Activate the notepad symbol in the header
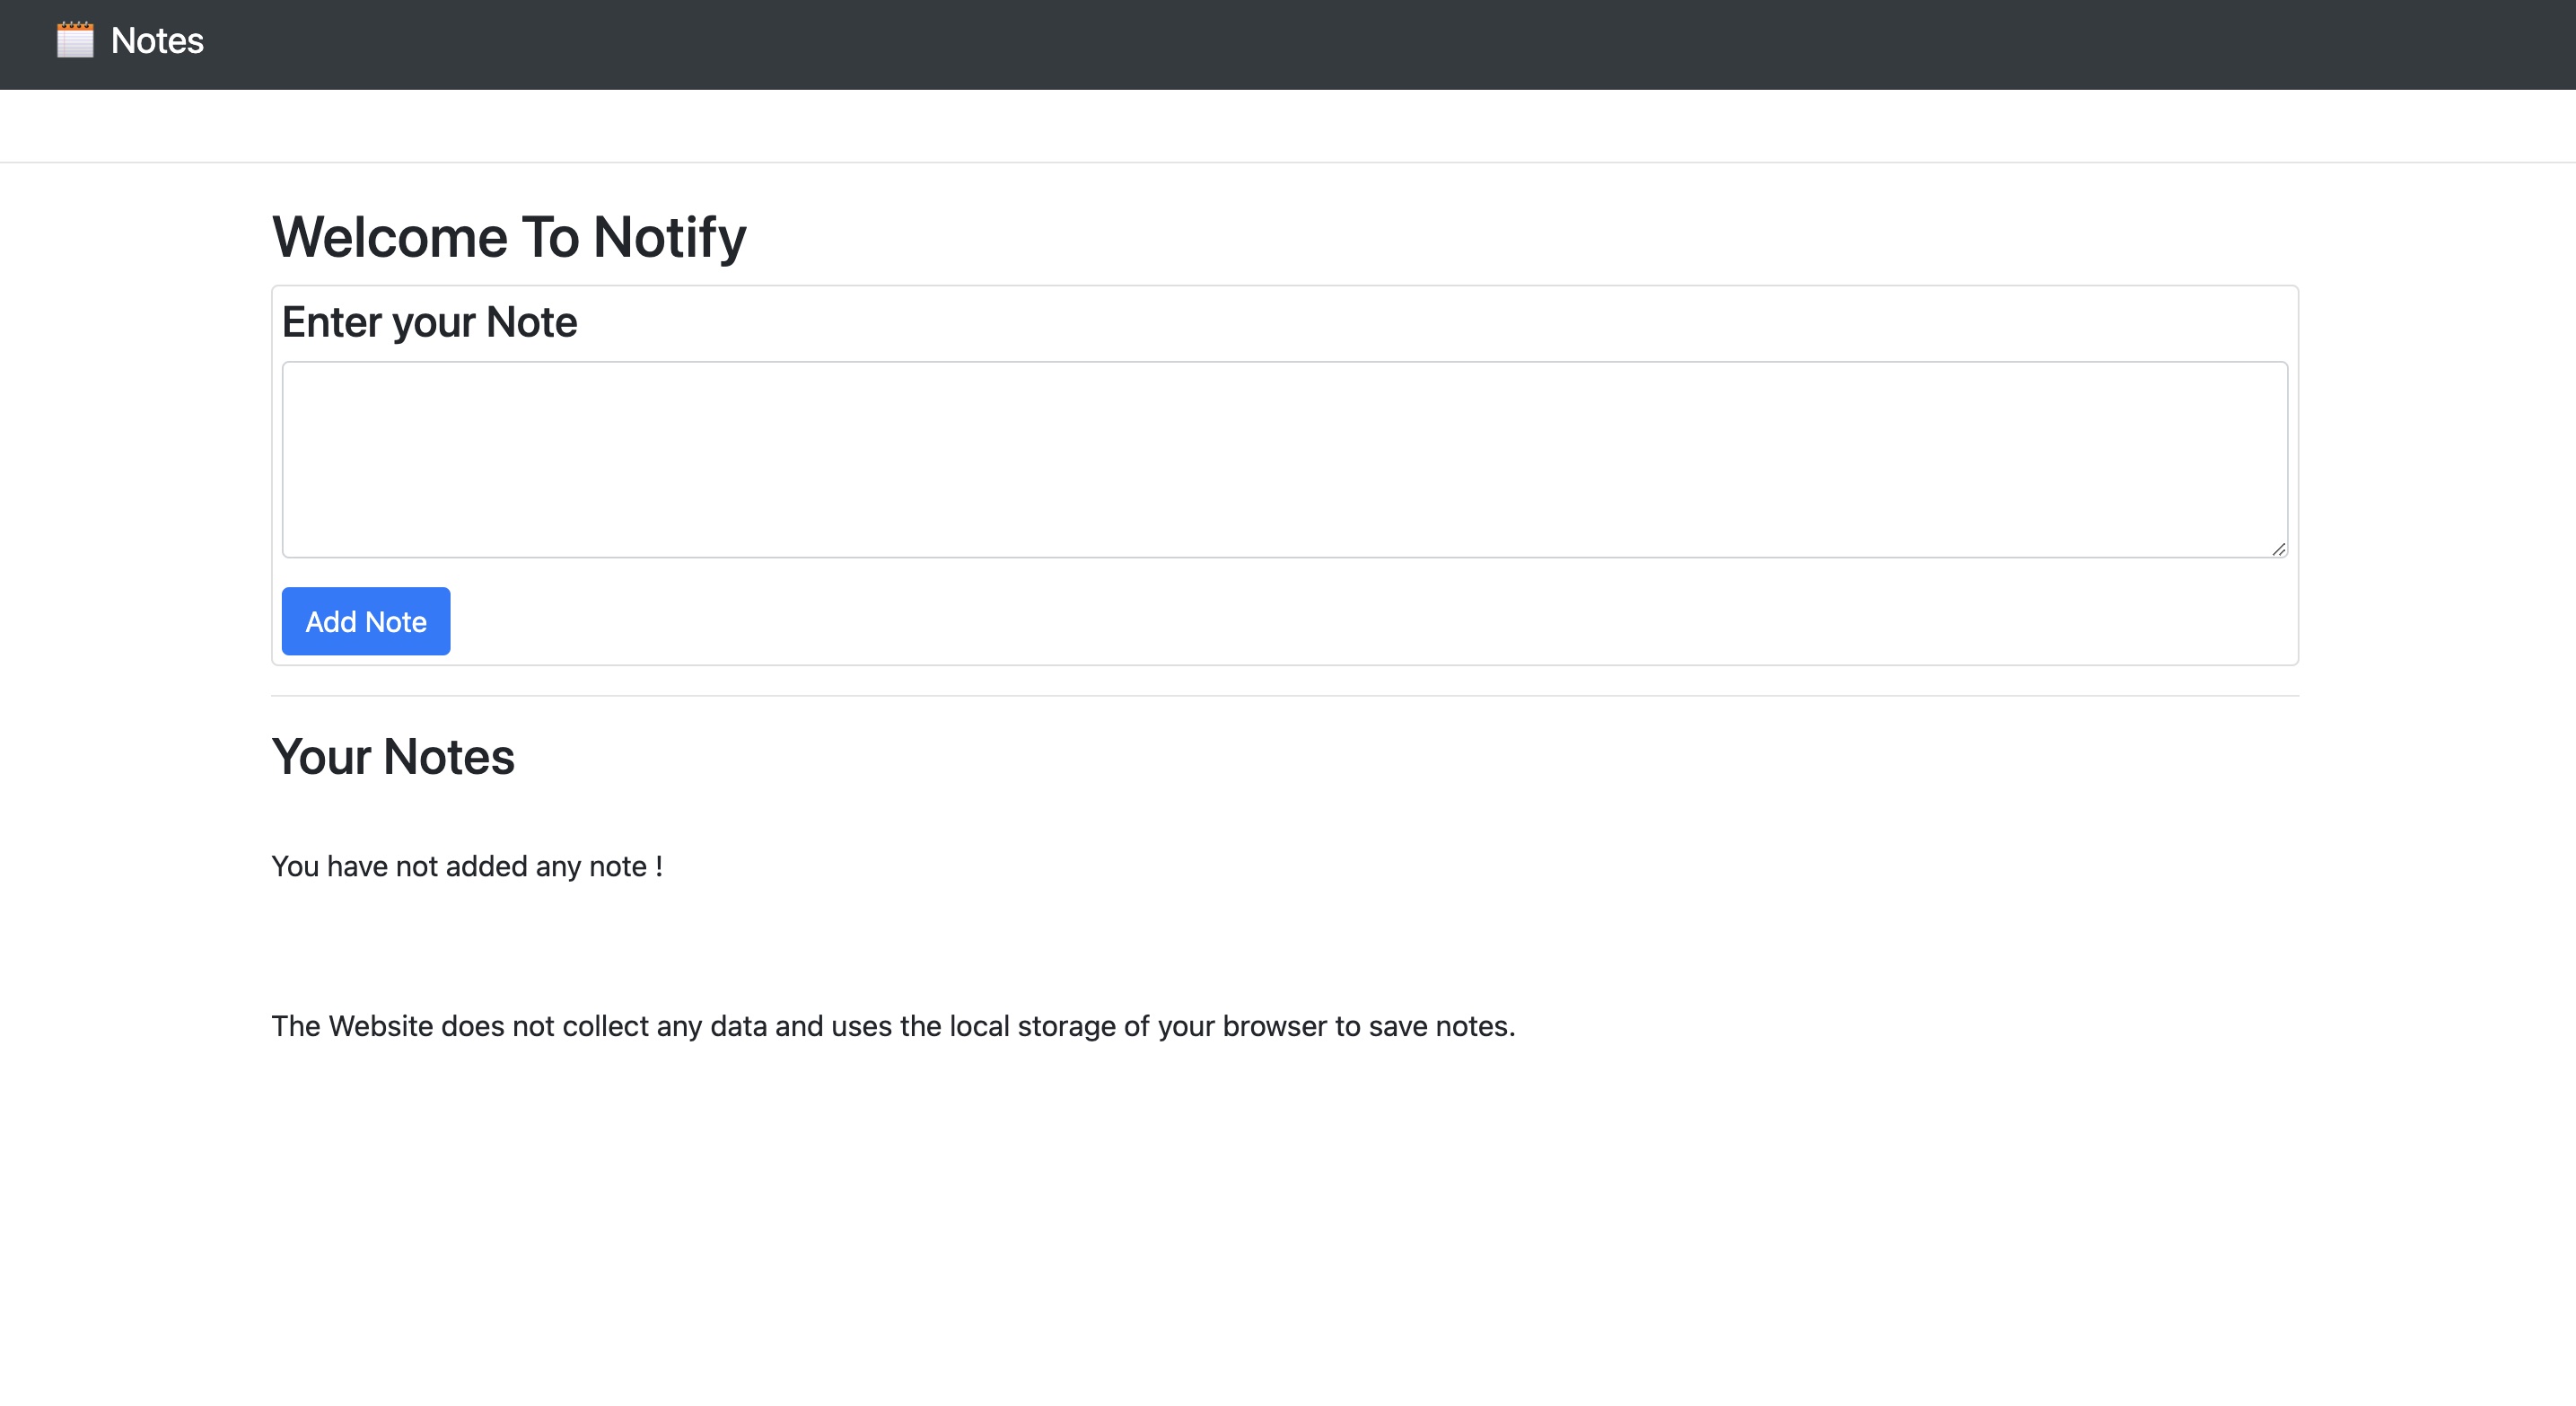This screenshot has width=2576, height=1406. pos(75,41)
